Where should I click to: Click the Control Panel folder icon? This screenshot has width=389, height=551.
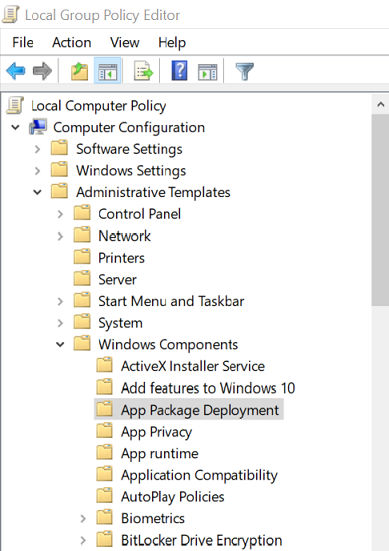click(82, 213)
